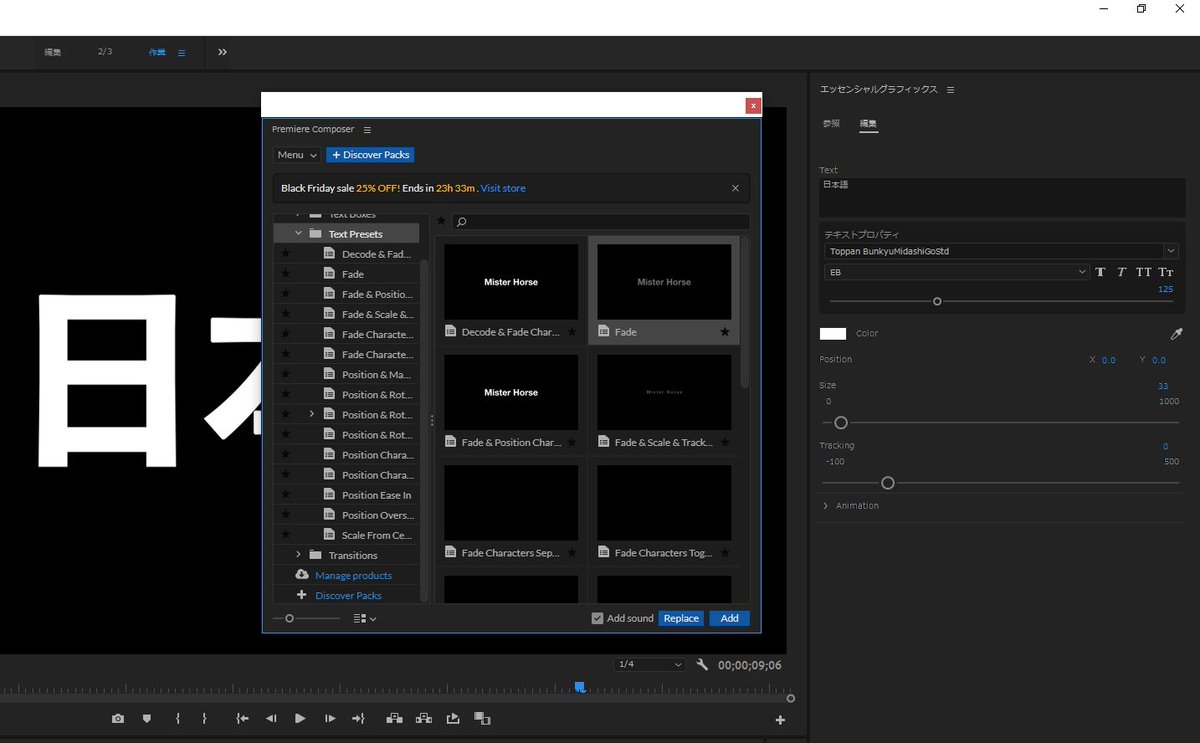Toggle faux italic text style

[1121, 272]
